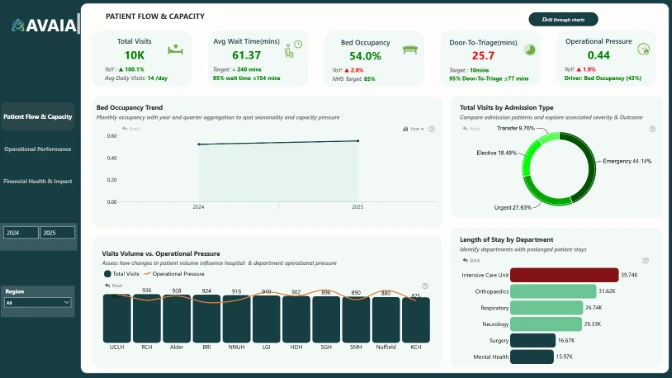Click the Drill through charts button

[563, 19]
